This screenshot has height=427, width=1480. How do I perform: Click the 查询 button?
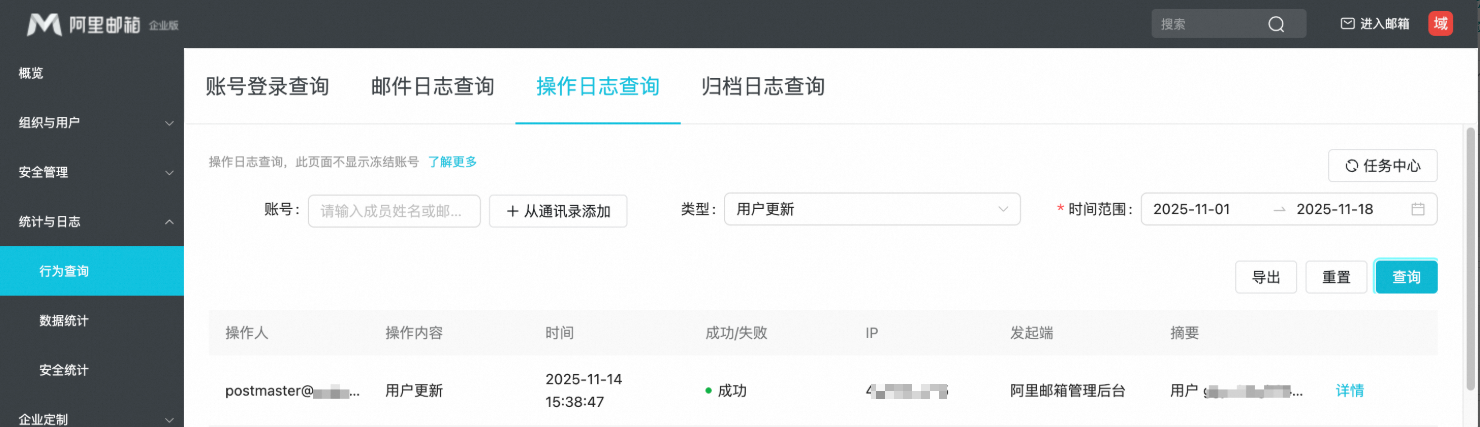coord(1406,277)
